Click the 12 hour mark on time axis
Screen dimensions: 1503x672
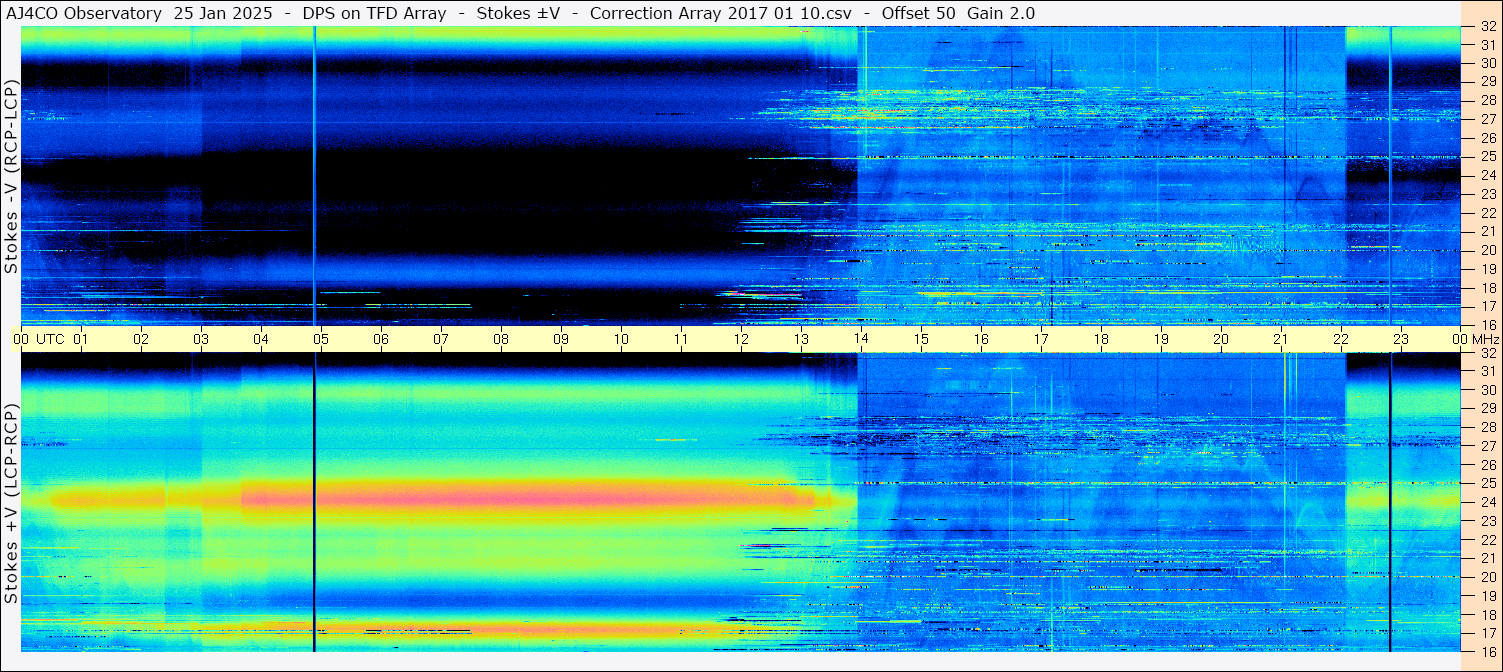741,339
